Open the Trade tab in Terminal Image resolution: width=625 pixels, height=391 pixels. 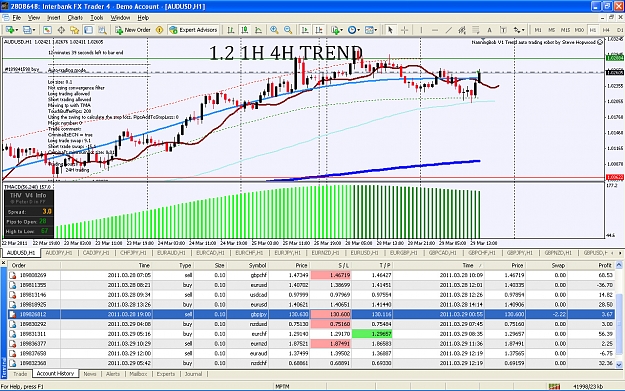point(20,374)
